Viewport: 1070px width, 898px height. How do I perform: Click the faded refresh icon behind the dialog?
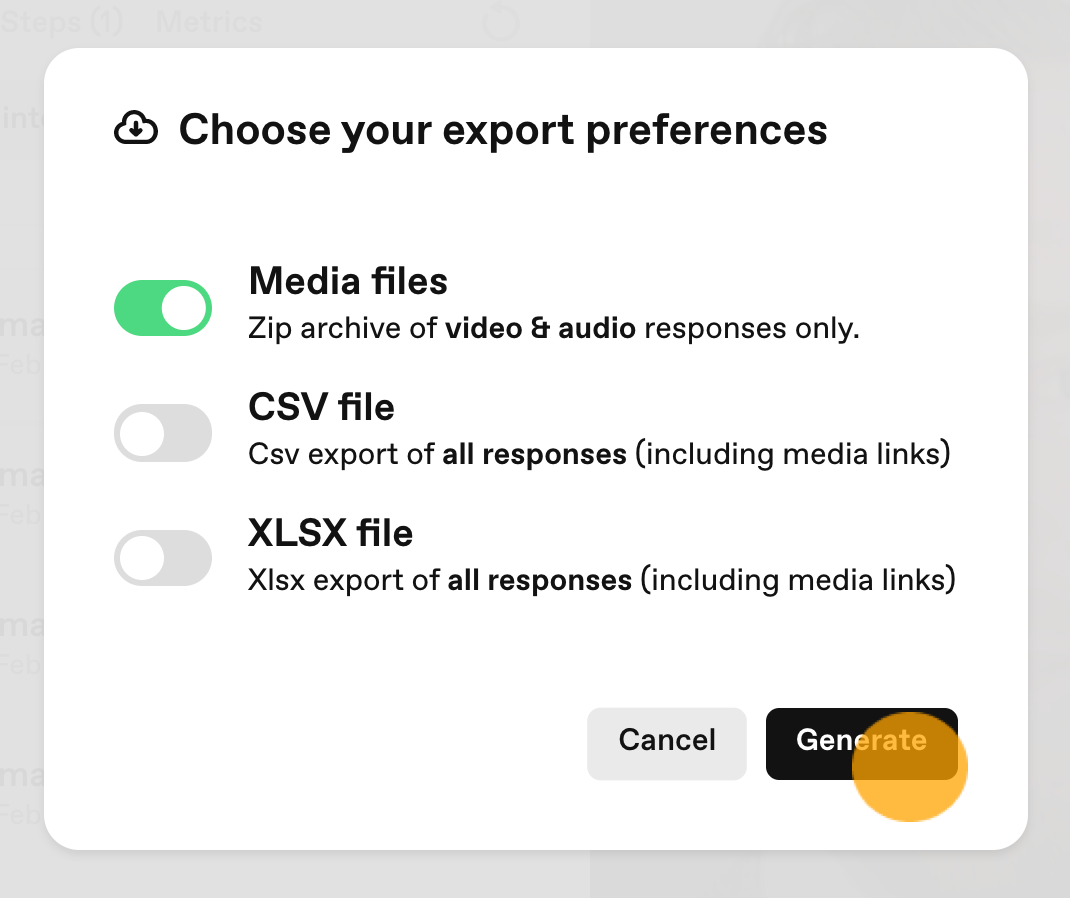[x=500, y=23]
